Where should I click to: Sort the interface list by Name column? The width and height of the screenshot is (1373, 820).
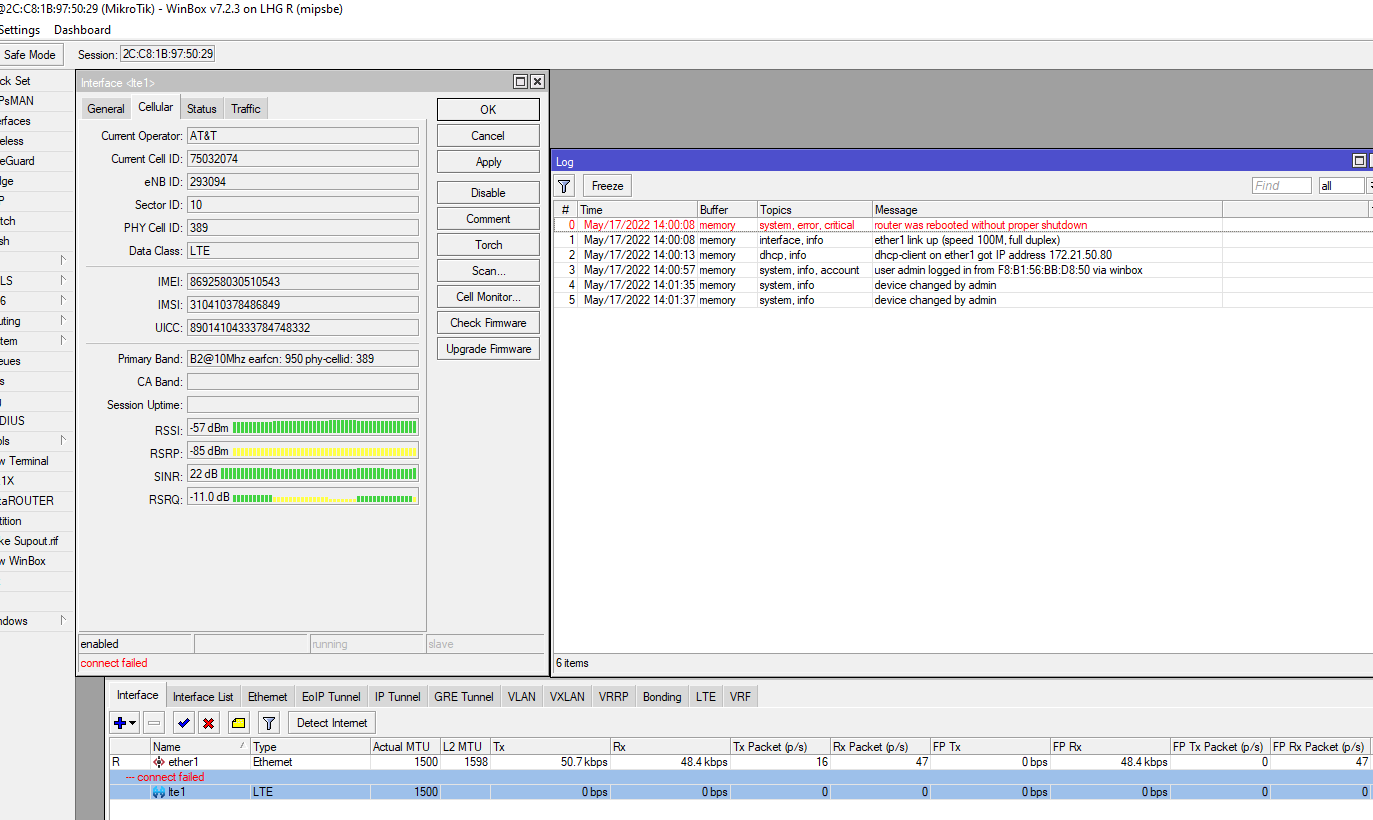(x=200, y=747)
